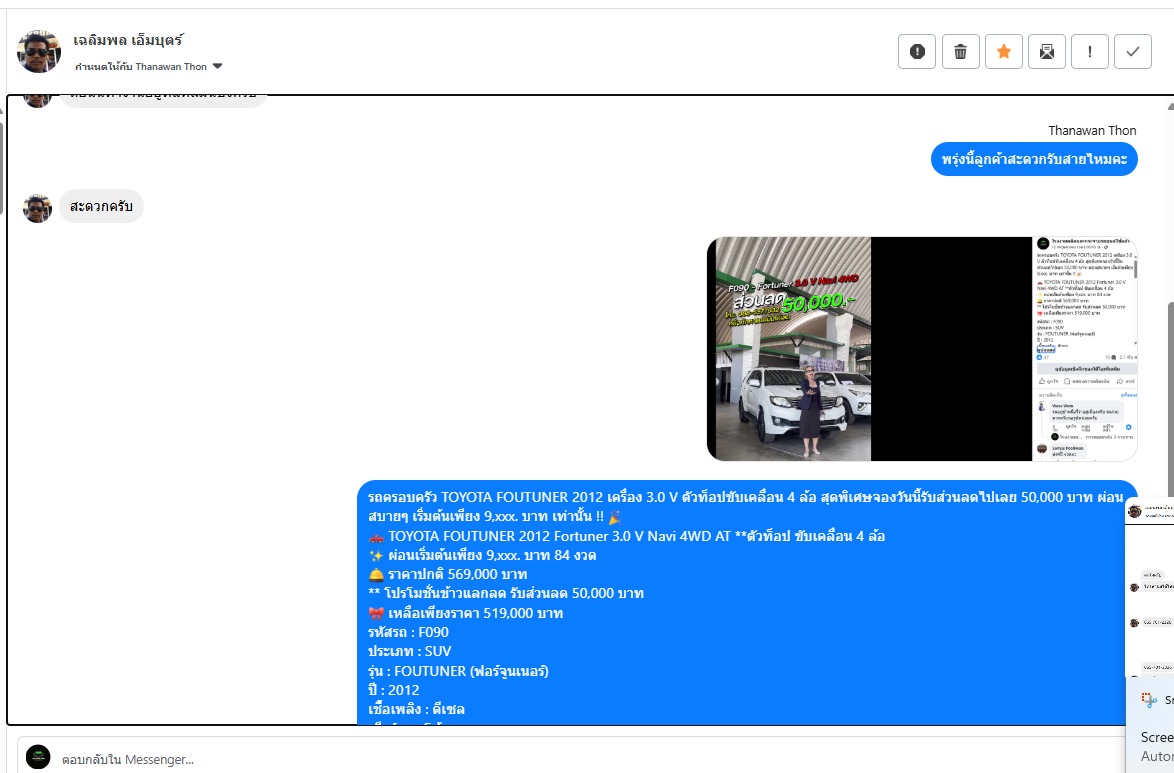This screenshot has height=773, width=1174.
Task: Click the เชื้อเพลิง : ดีเซล line
Action: pyautogui.click(x=416, y=709)
